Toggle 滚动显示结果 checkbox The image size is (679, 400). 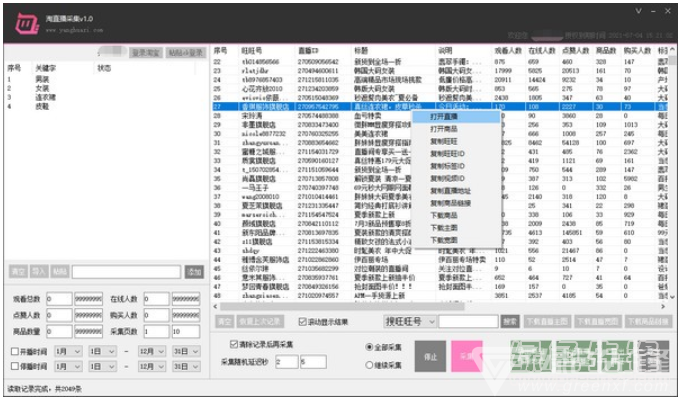[303, 322]
